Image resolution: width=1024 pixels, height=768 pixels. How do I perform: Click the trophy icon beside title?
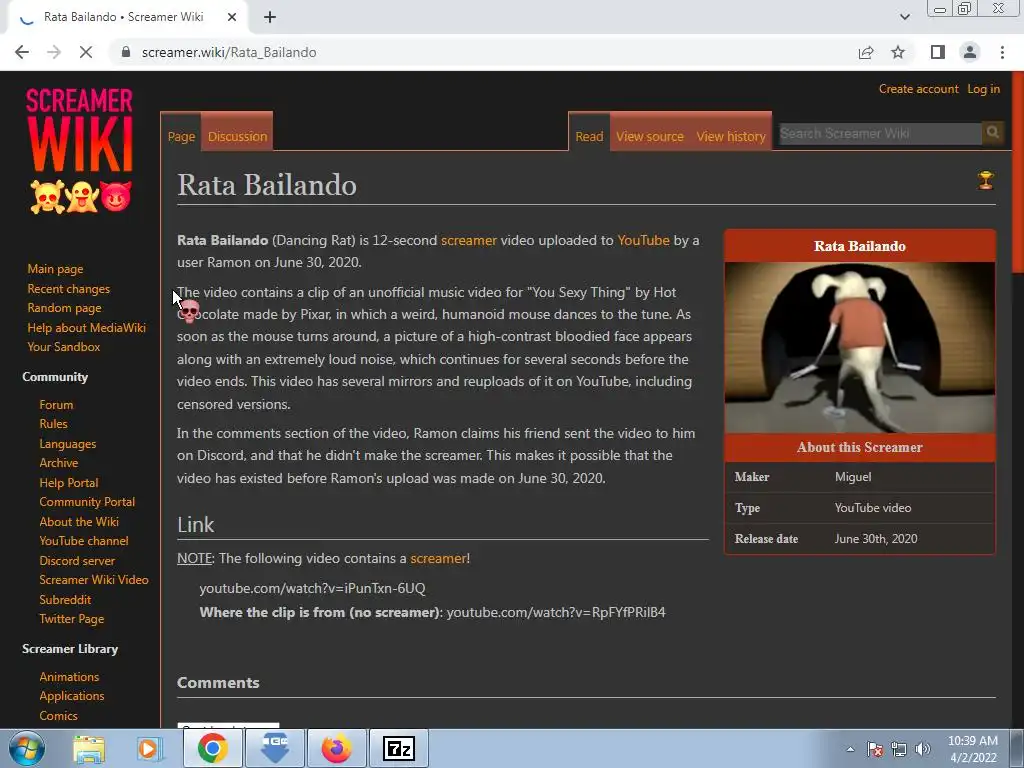985,180
